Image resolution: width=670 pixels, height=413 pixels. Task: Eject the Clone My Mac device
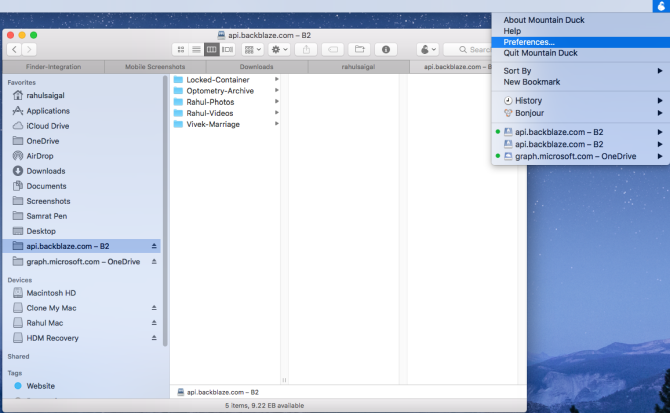tap(154, 308)
